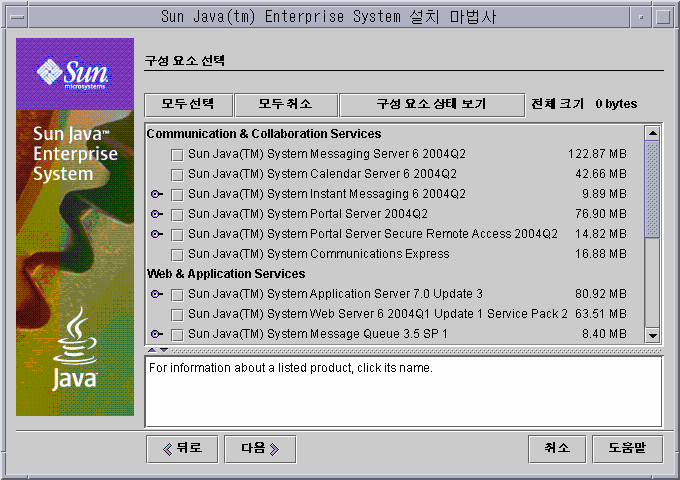The height and width of the screenshot is (480, 680).
Task: Click Application Server 7.0 Update 3 name
Action: click(335, 294)
